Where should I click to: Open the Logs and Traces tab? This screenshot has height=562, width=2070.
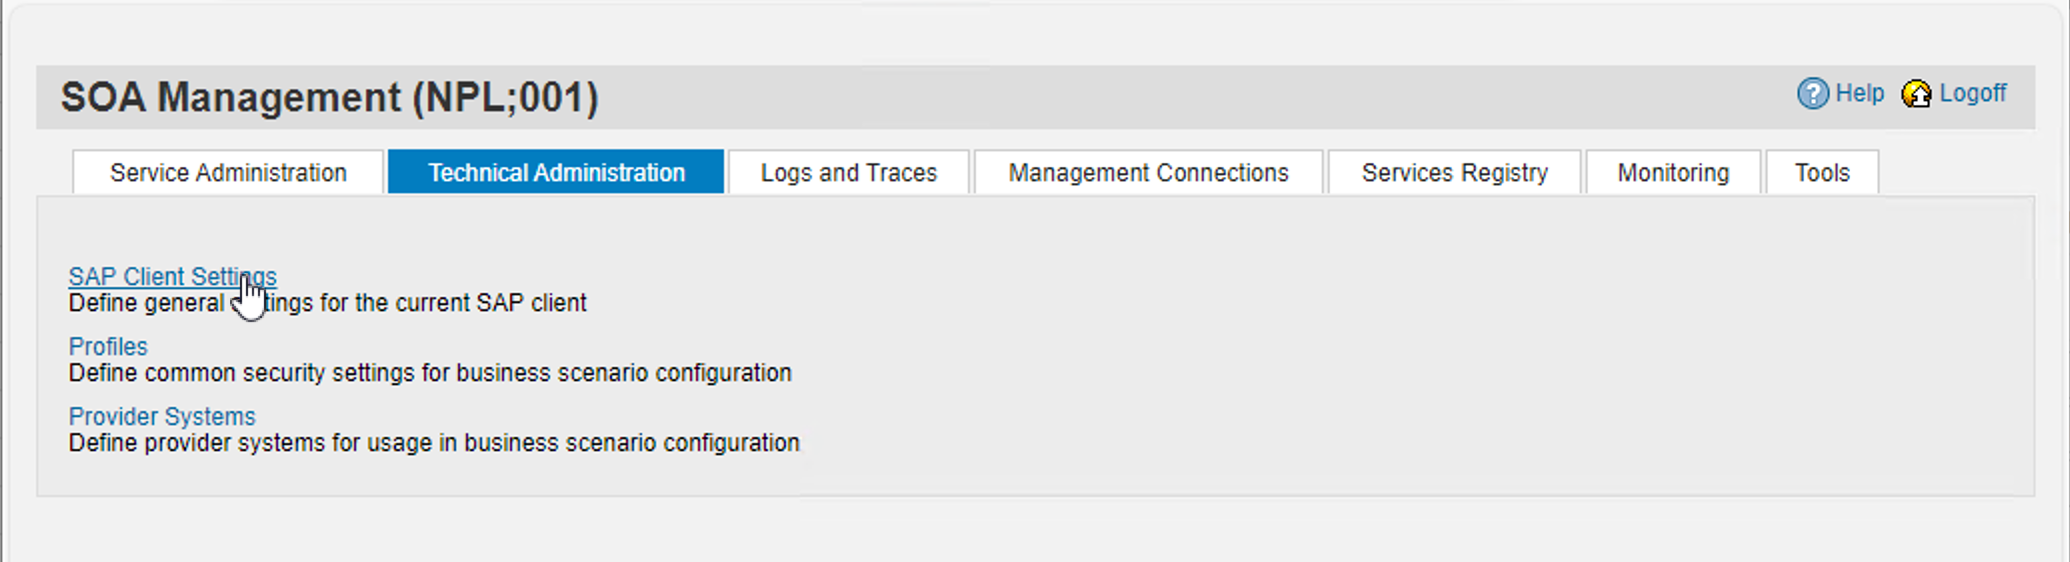coord(848,173)
